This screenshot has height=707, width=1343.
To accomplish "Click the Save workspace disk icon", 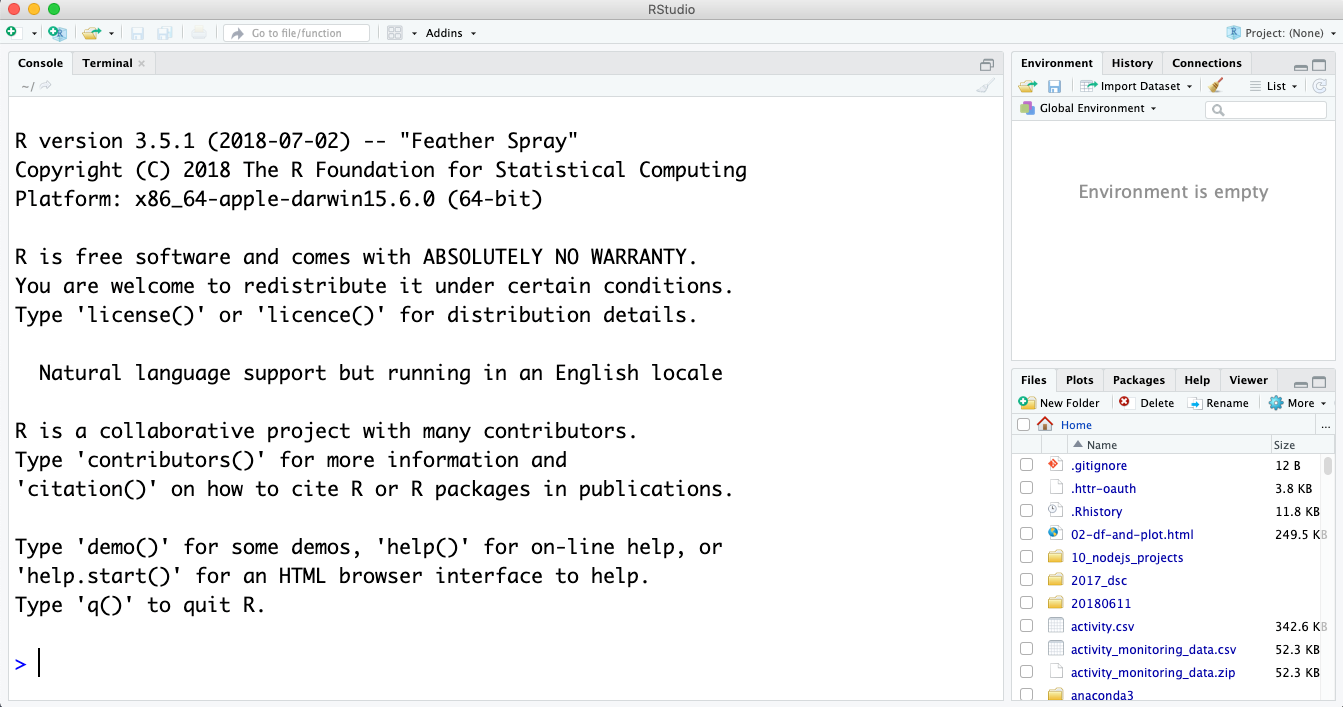I will [1054, 86].
